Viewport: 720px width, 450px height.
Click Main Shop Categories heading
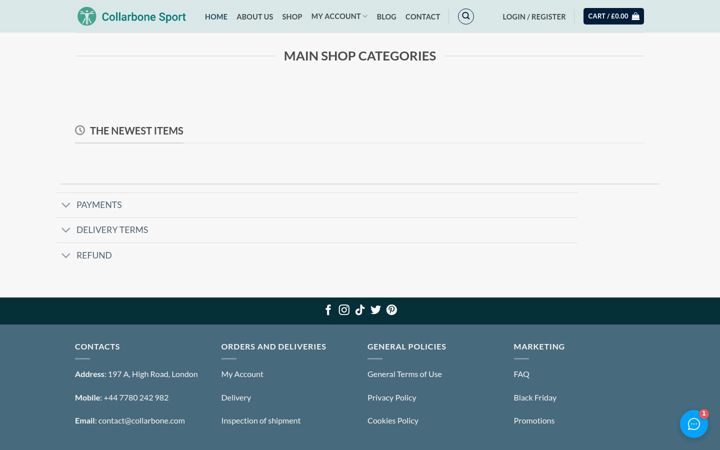[x=360, y=56]
